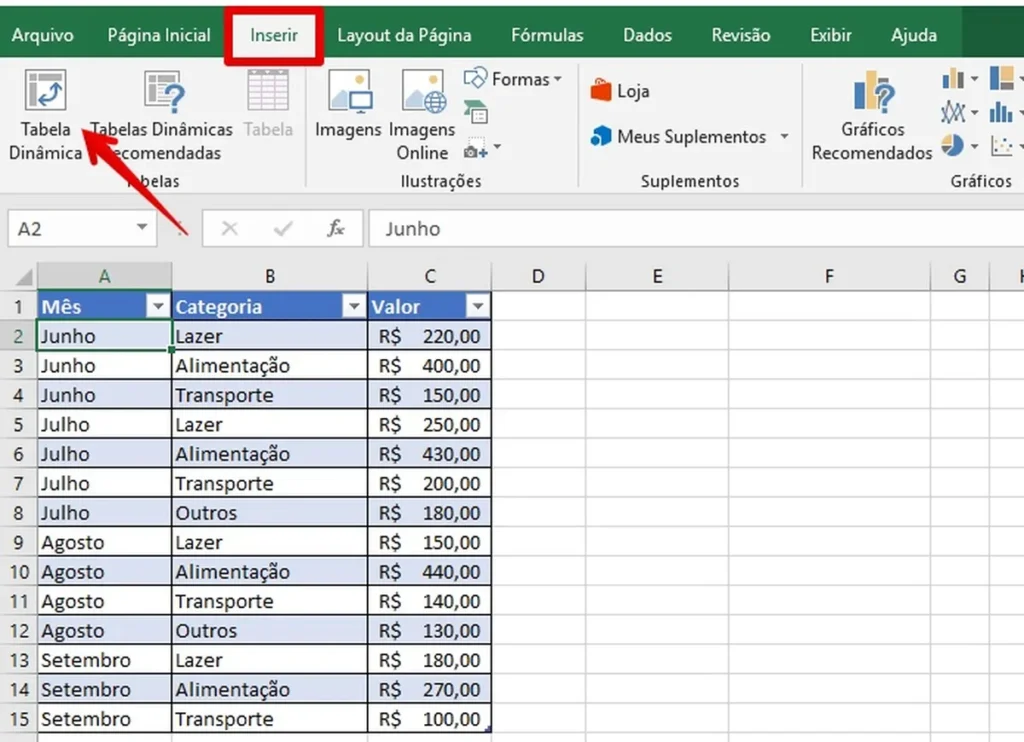The image size is (1024, 742).
Task: Open the Dados ribbon tab
Action: 646,33
